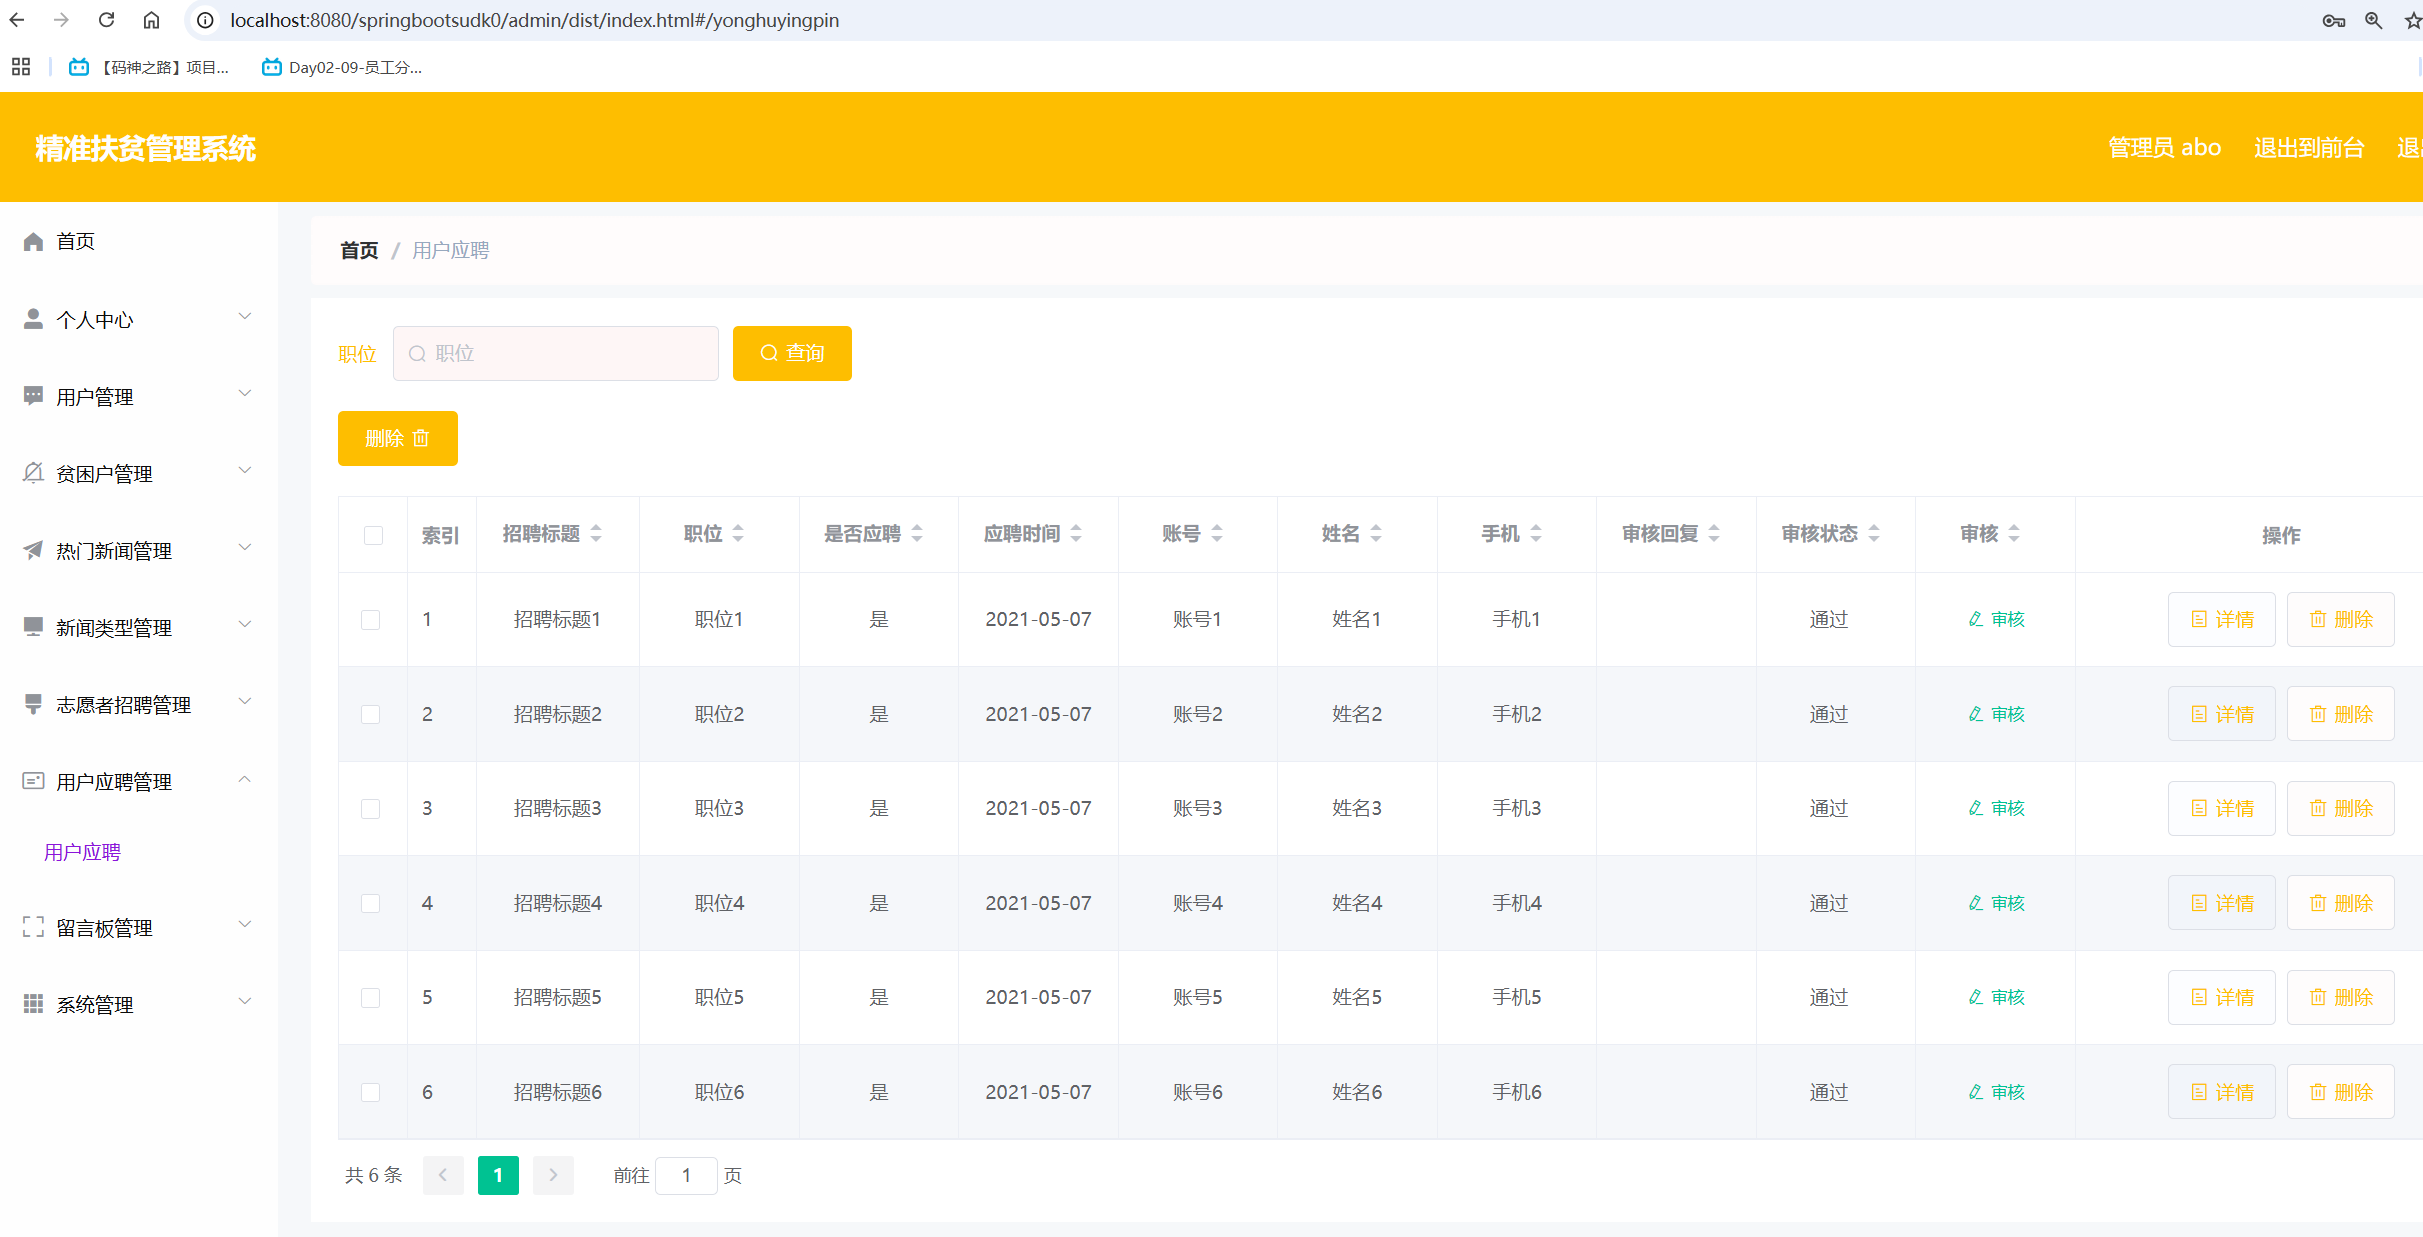Click the browser reload page icon
2423x1237 pixels.
(107, 20)
